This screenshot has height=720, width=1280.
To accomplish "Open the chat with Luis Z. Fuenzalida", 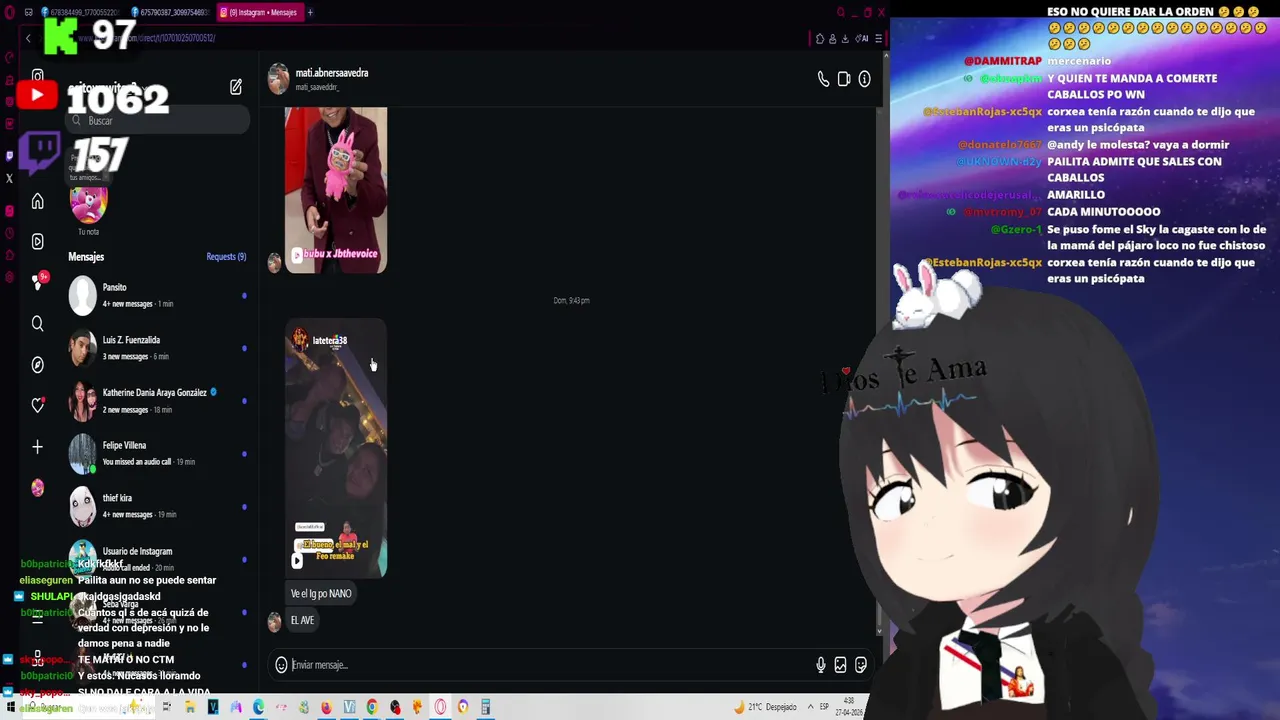I will 158,348.
